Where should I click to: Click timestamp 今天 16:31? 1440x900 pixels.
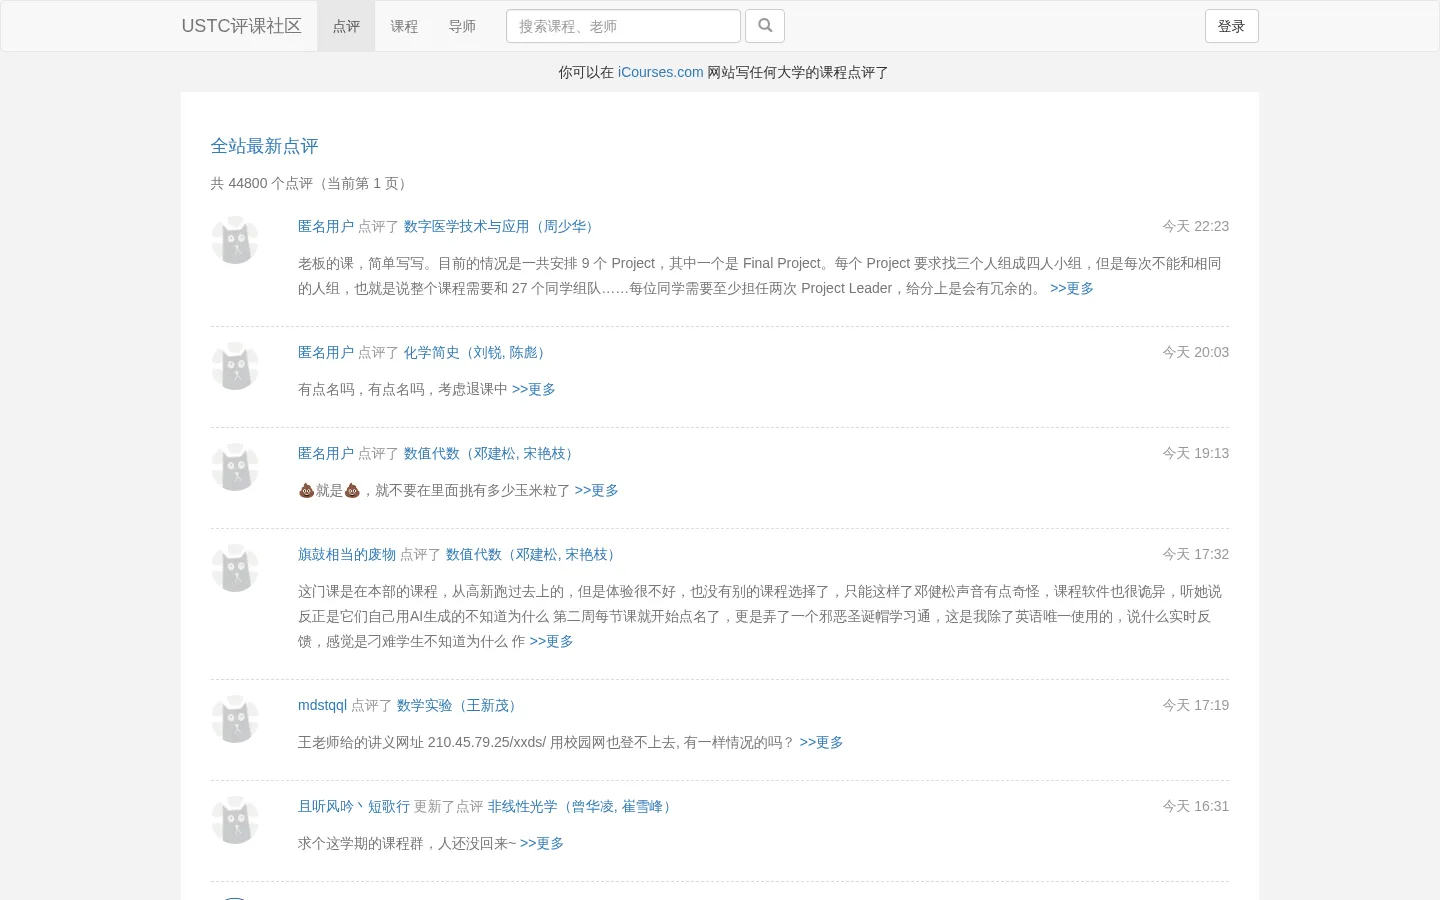[1195, 806]
